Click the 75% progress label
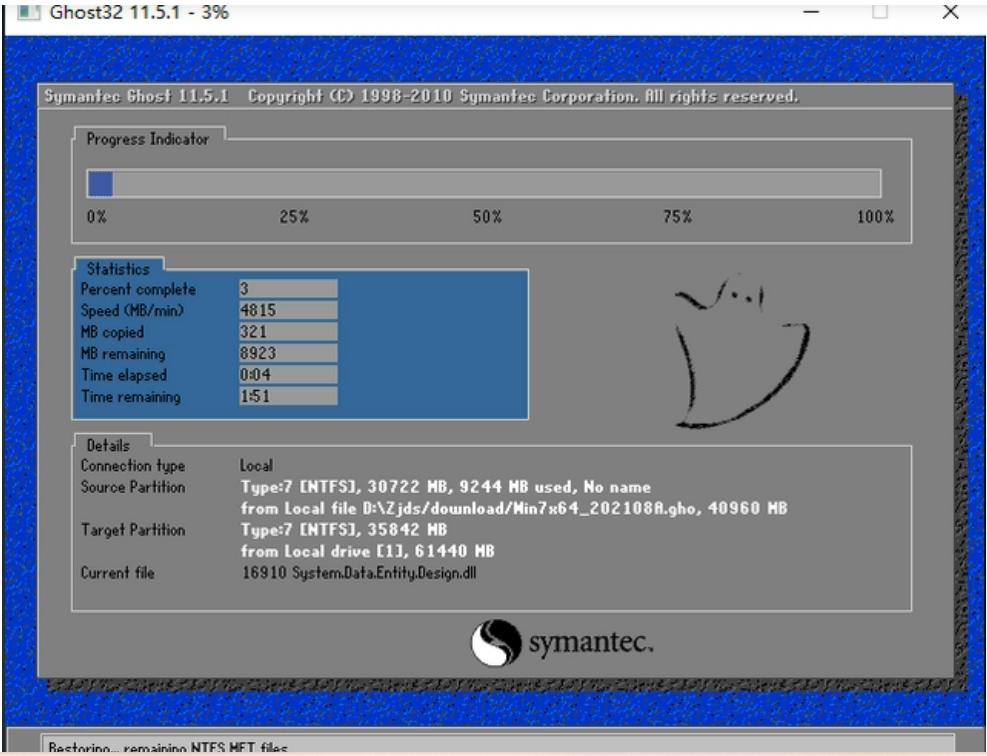987x756 pixels. 677,217
